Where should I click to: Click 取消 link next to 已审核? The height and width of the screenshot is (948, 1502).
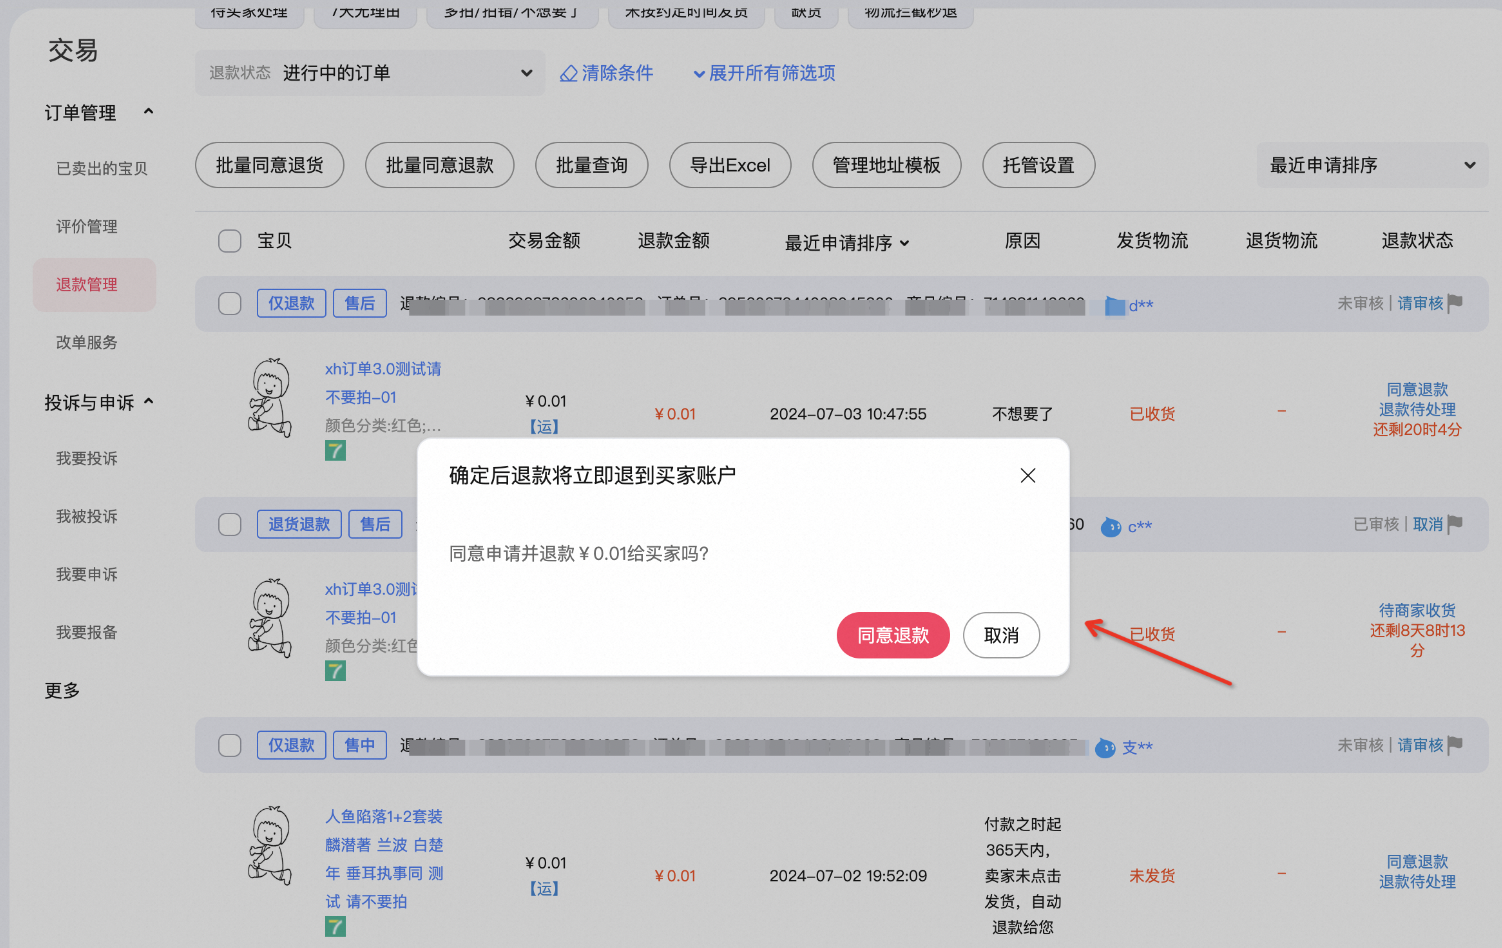[x=1428, y=524]
